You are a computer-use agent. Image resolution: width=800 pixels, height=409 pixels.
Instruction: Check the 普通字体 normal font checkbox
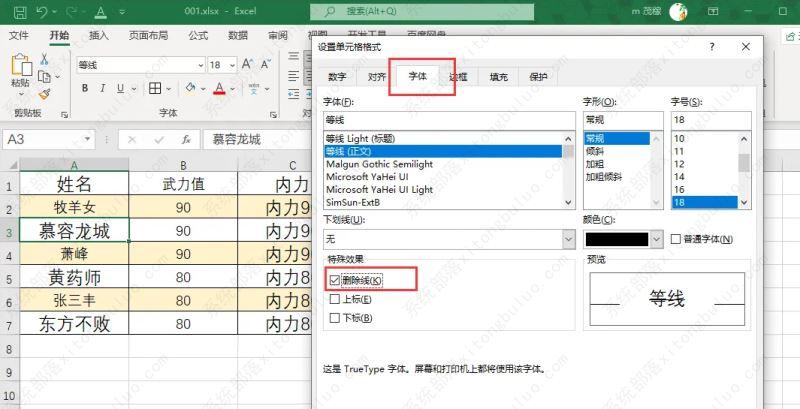[676, 239]
